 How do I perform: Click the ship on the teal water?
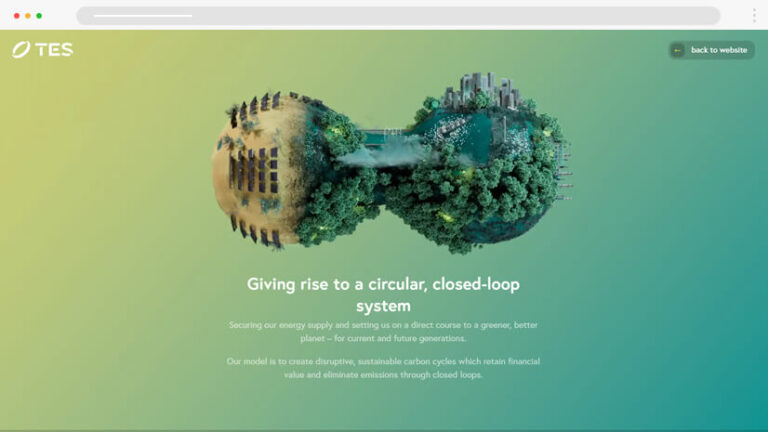[450, 128]
